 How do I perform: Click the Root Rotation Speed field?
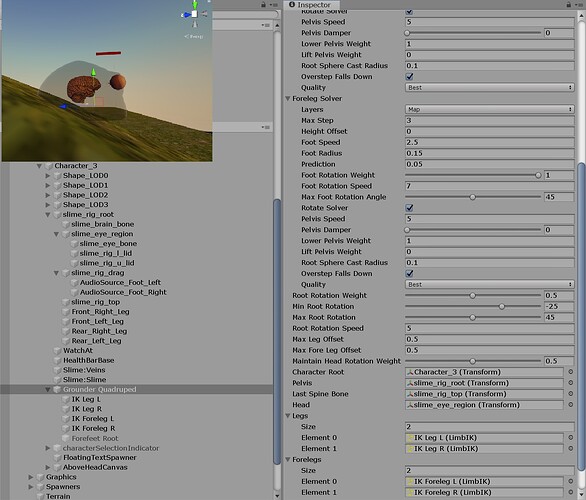point(490,328)
